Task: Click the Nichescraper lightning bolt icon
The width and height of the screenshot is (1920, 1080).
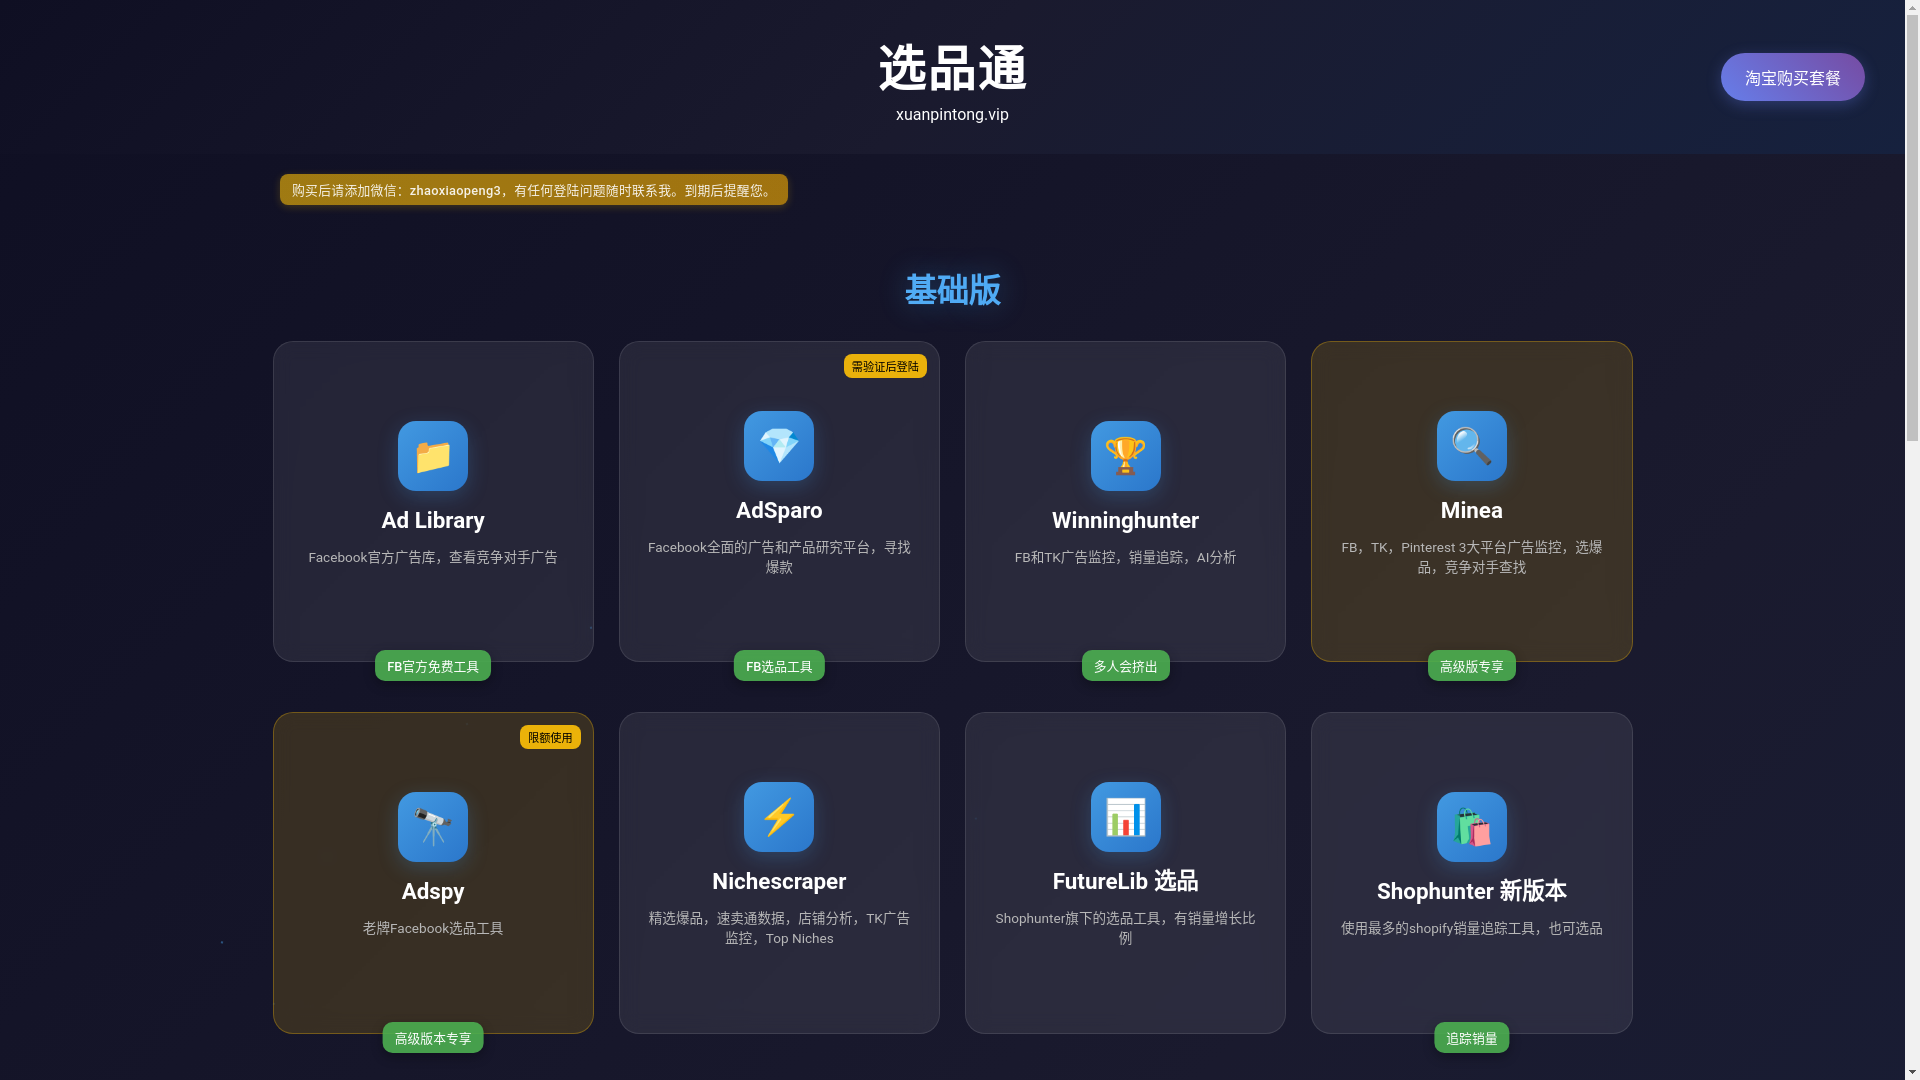Action: 779,817
